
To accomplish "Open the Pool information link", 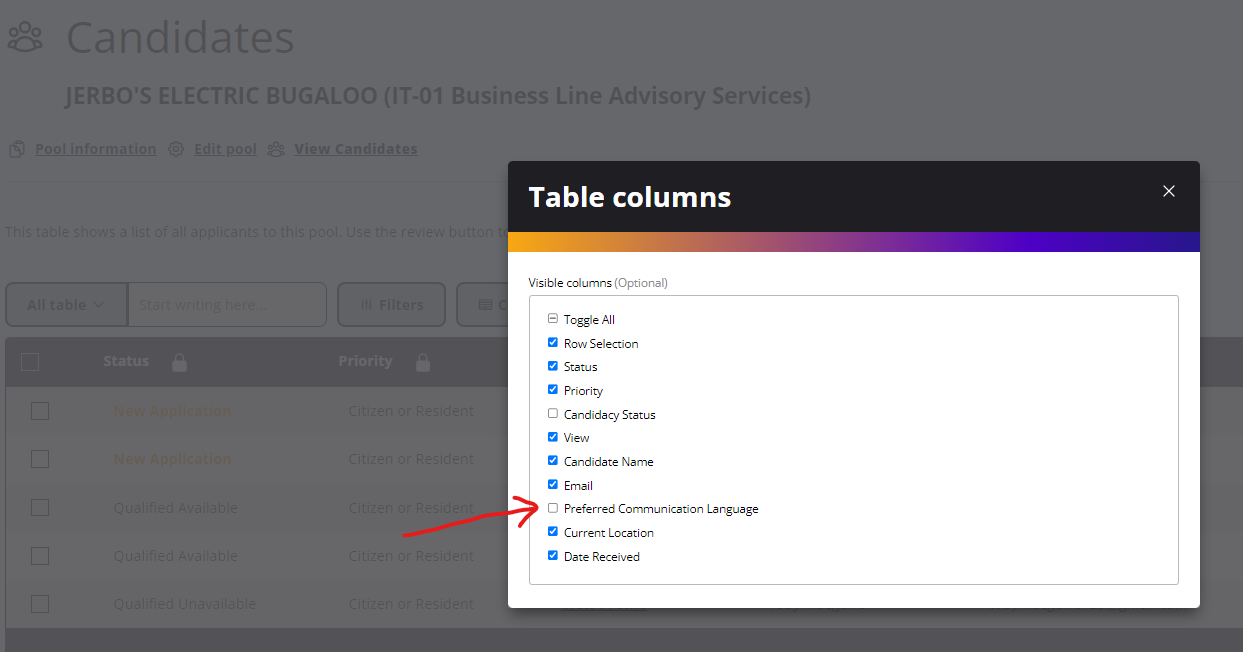I will (95, 148).
